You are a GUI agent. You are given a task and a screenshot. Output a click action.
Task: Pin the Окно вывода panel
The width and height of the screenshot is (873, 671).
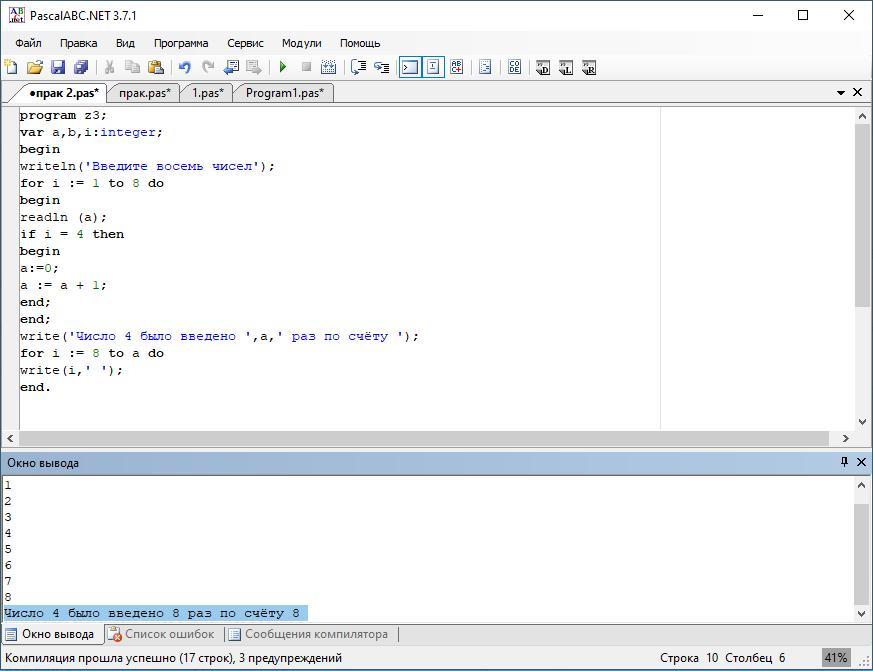[x=844, y=462]
